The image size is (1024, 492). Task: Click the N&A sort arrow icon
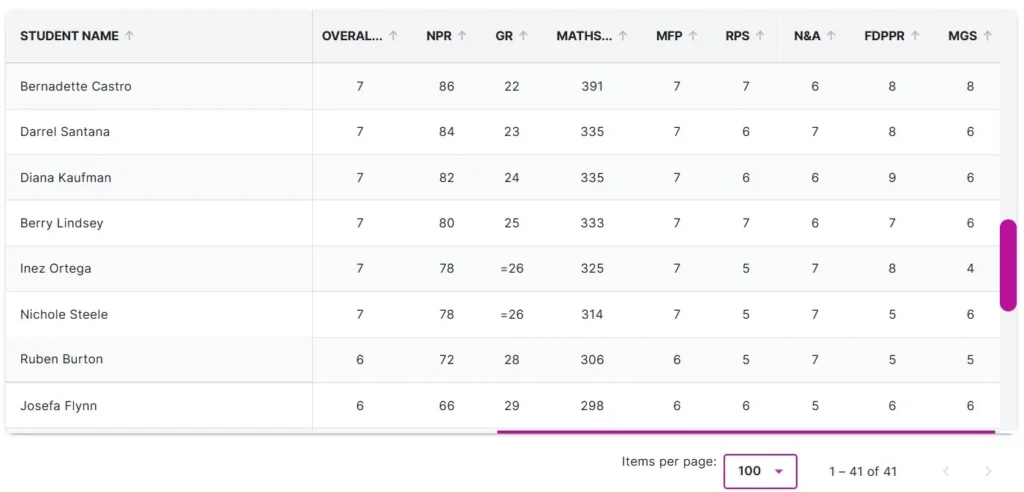tap(831, 36)
